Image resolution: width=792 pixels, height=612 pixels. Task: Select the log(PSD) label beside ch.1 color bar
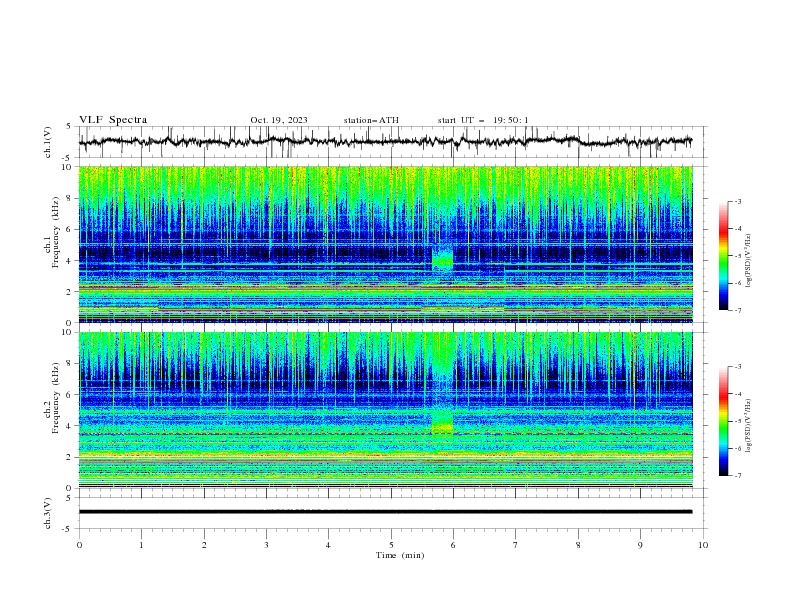click(x=749, y=261)
